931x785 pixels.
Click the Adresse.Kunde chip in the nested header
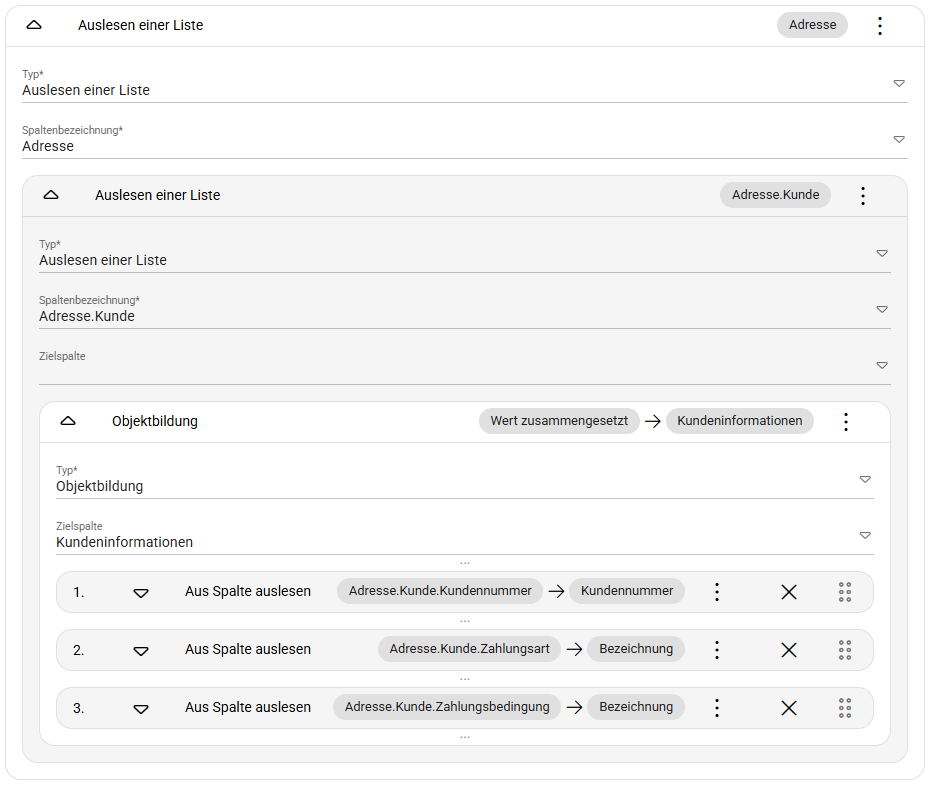point(775,195)
